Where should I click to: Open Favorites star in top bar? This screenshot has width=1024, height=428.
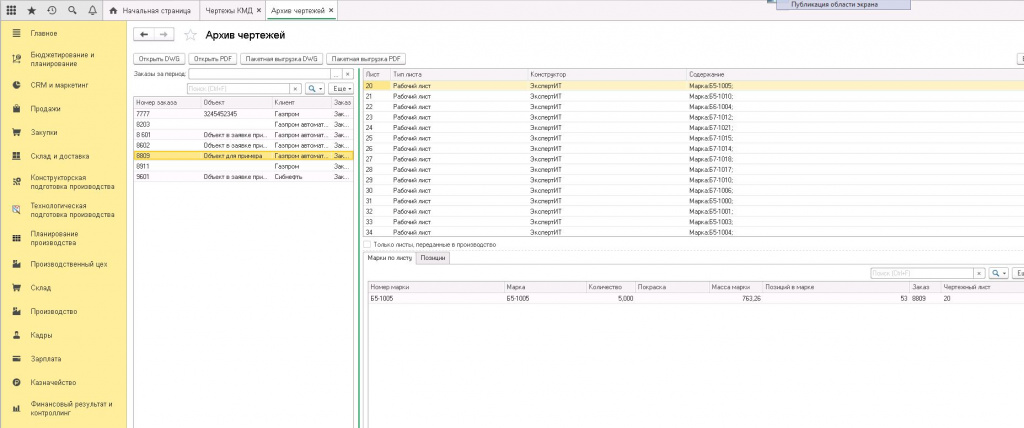(x=31, y=10)
